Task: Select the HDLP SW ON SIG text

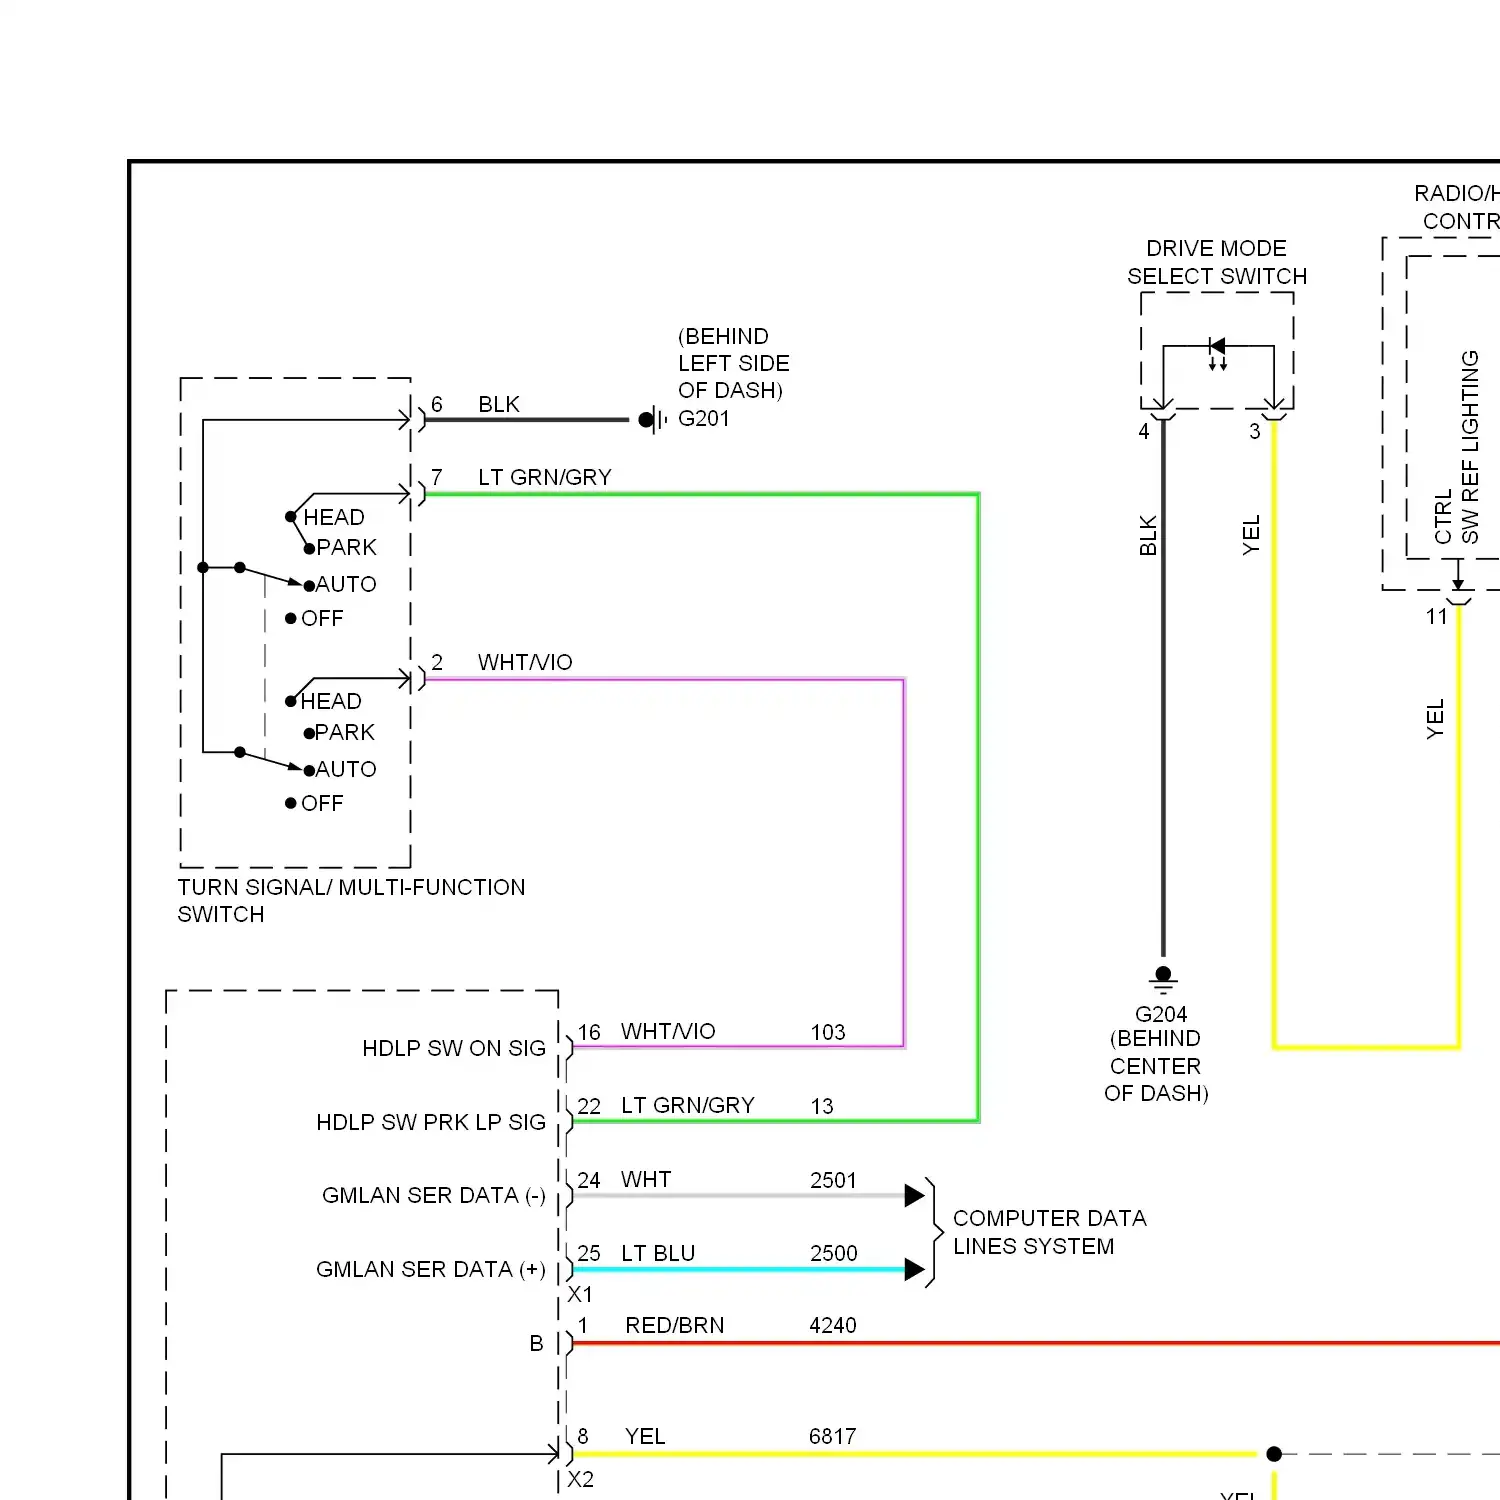Action: [x=454, y=1048]
